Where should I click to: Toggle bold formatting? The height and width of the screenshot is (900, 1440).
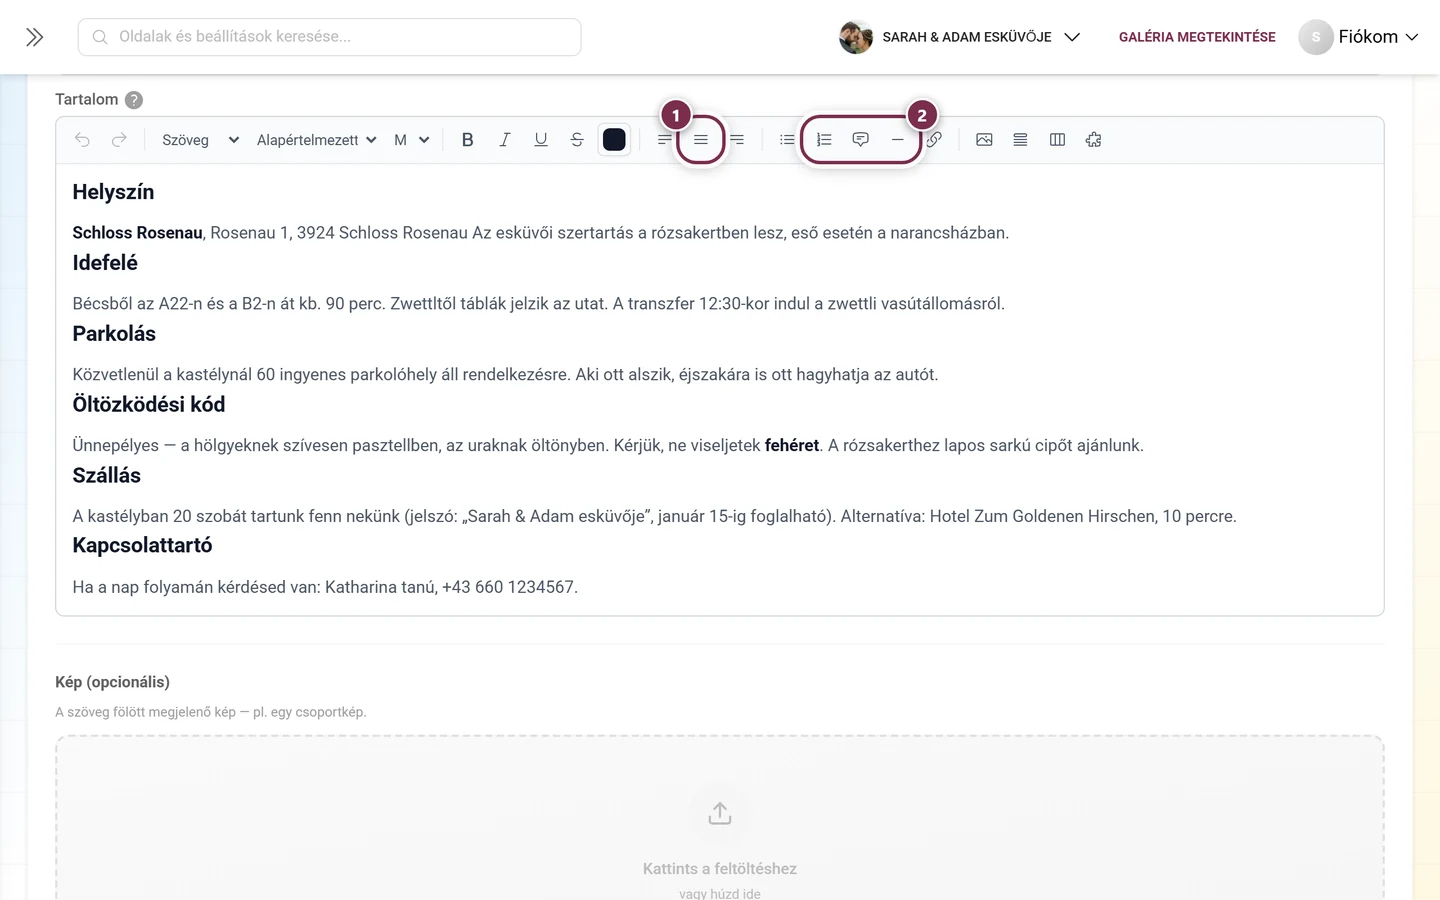[x=467, y=140]
